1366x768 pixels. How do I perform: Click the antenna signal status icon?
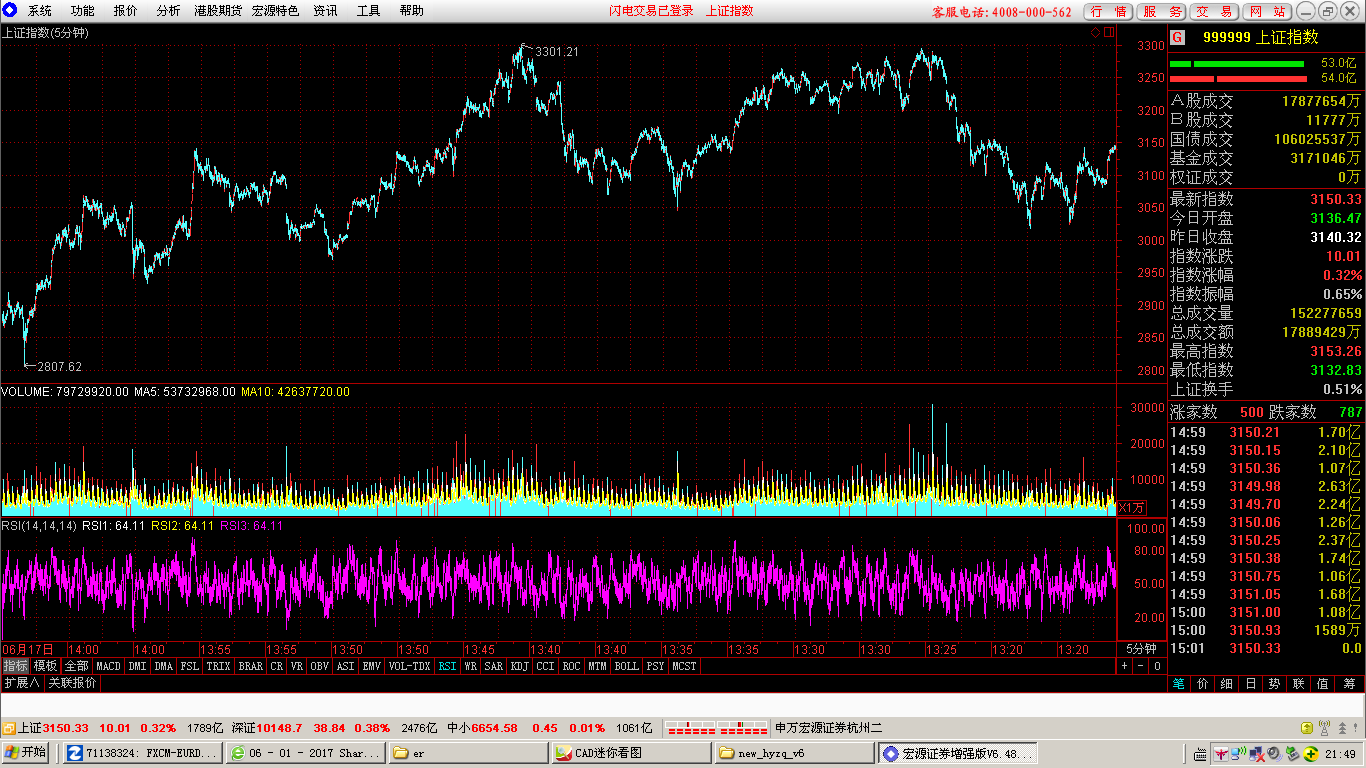1324,728
